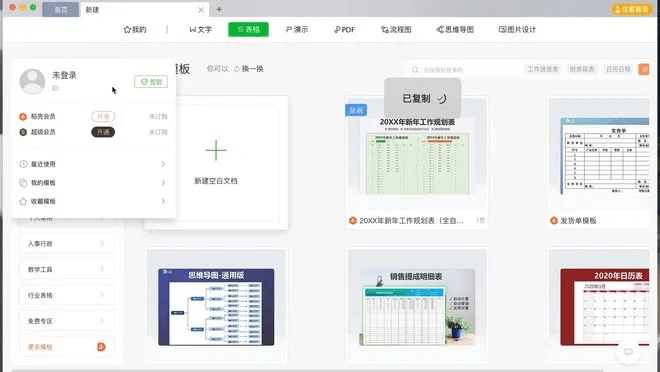Select the 图片设计 category
The image size is (660, 372).
coord(517,29)
